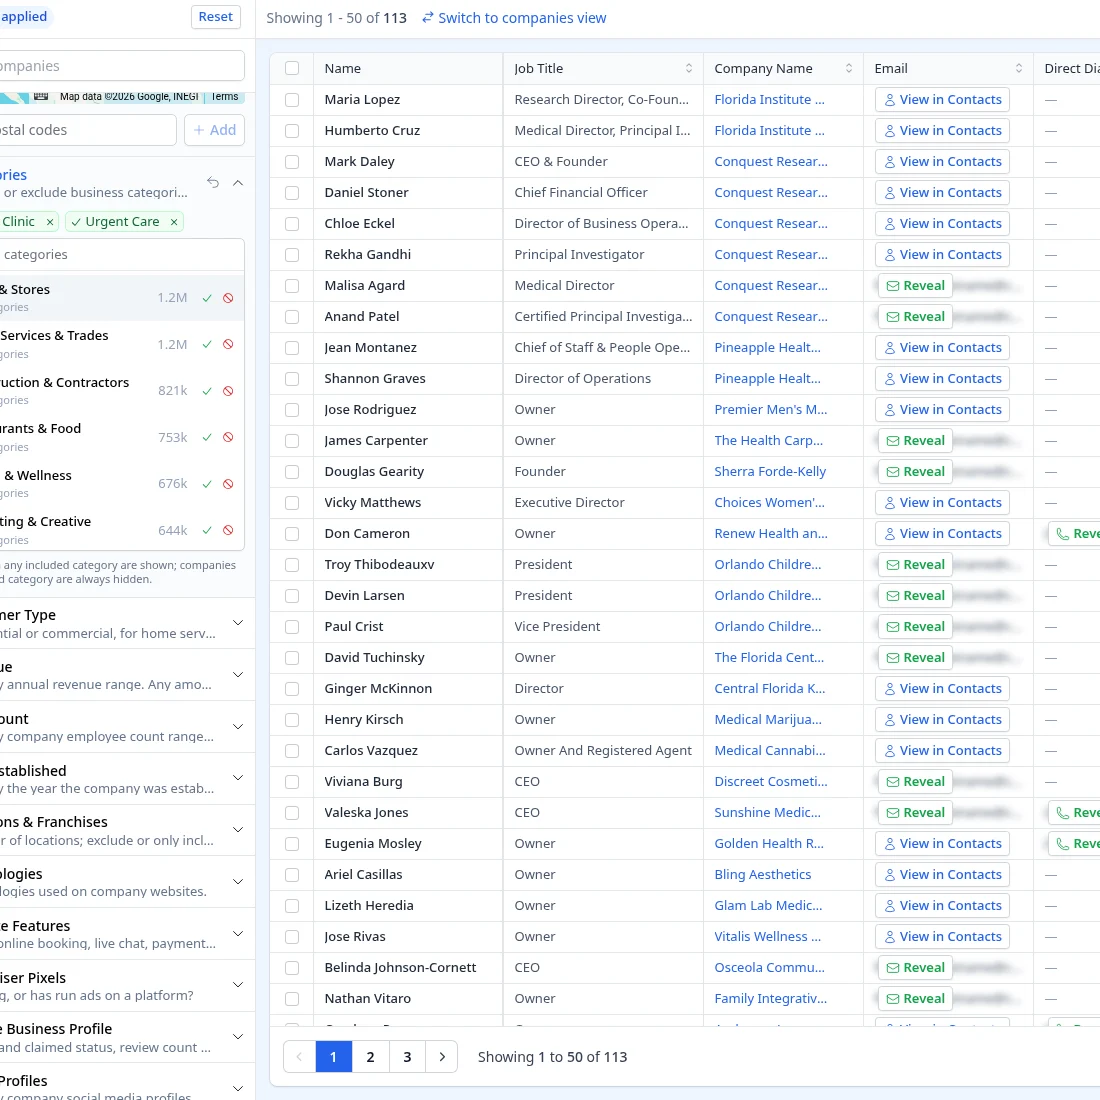Reset the applied filters
The width and height of the screenshot is (1100, 1100).
215,17
